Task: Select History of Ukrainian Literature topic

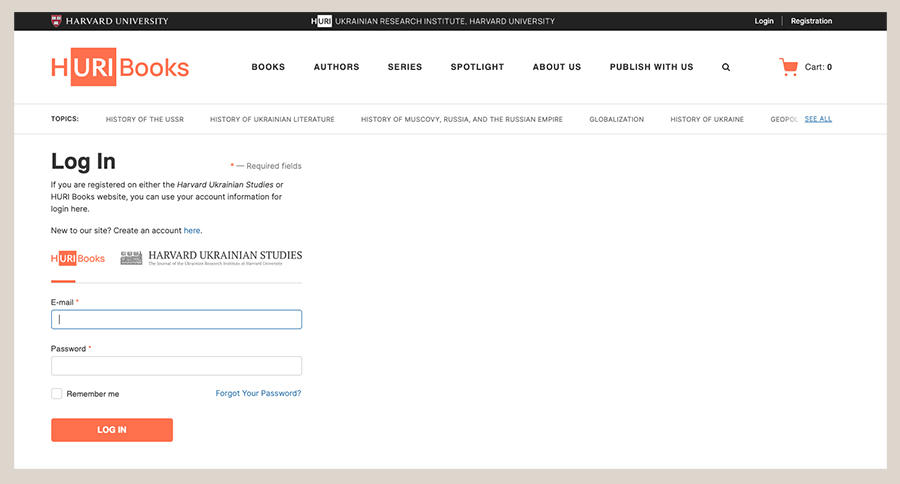Action: pos(272,119)
